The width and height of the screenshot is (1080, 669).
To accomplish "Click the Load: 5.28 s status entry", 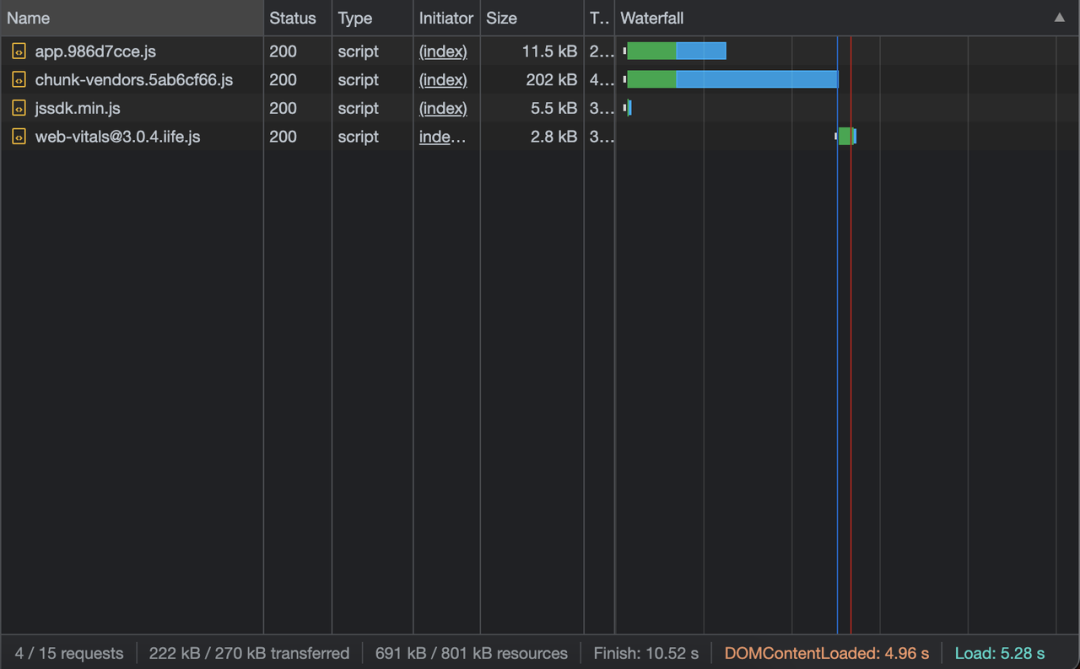I will point(999,653).
